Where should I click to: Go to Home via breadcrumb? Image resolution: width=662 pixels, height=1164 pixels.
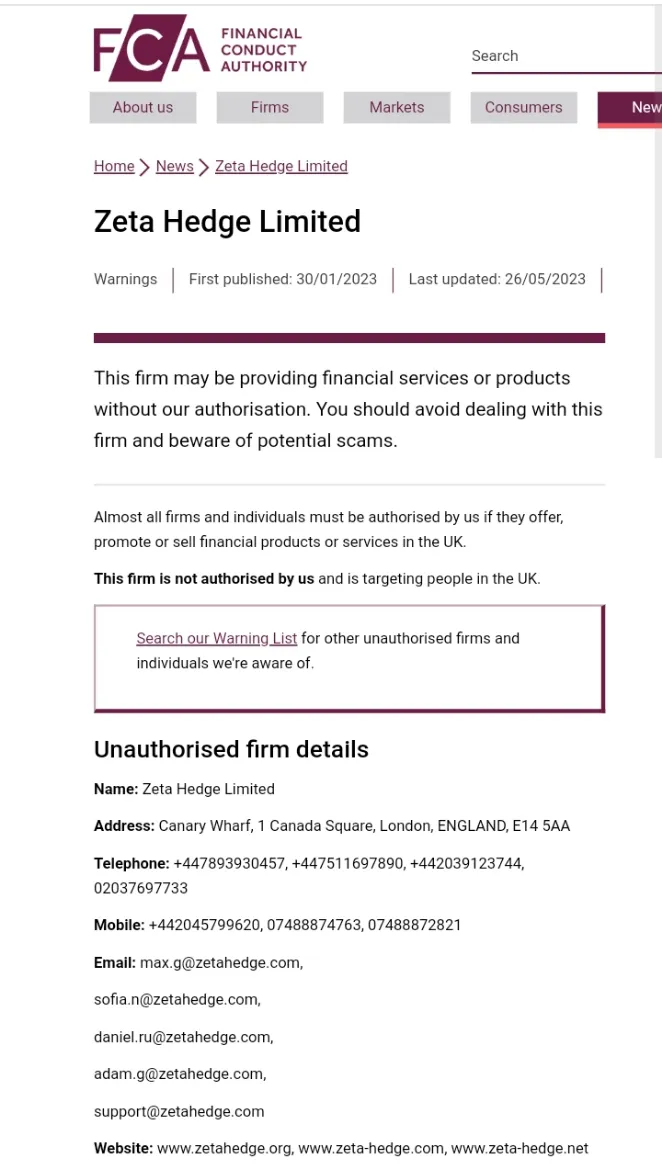tap(114, 166)
